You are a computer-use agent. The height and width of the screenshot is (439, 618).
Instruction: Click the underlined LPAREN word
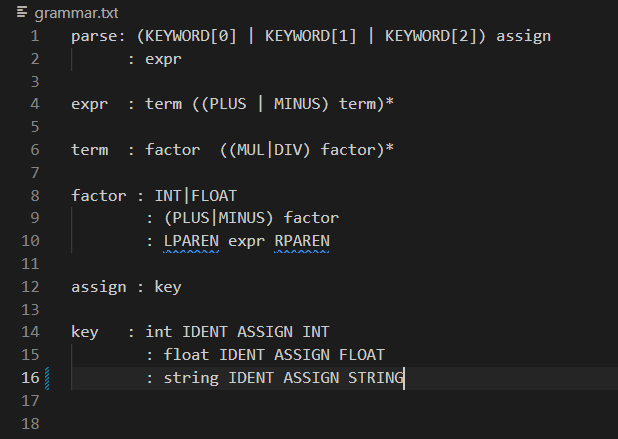[191, 241]
